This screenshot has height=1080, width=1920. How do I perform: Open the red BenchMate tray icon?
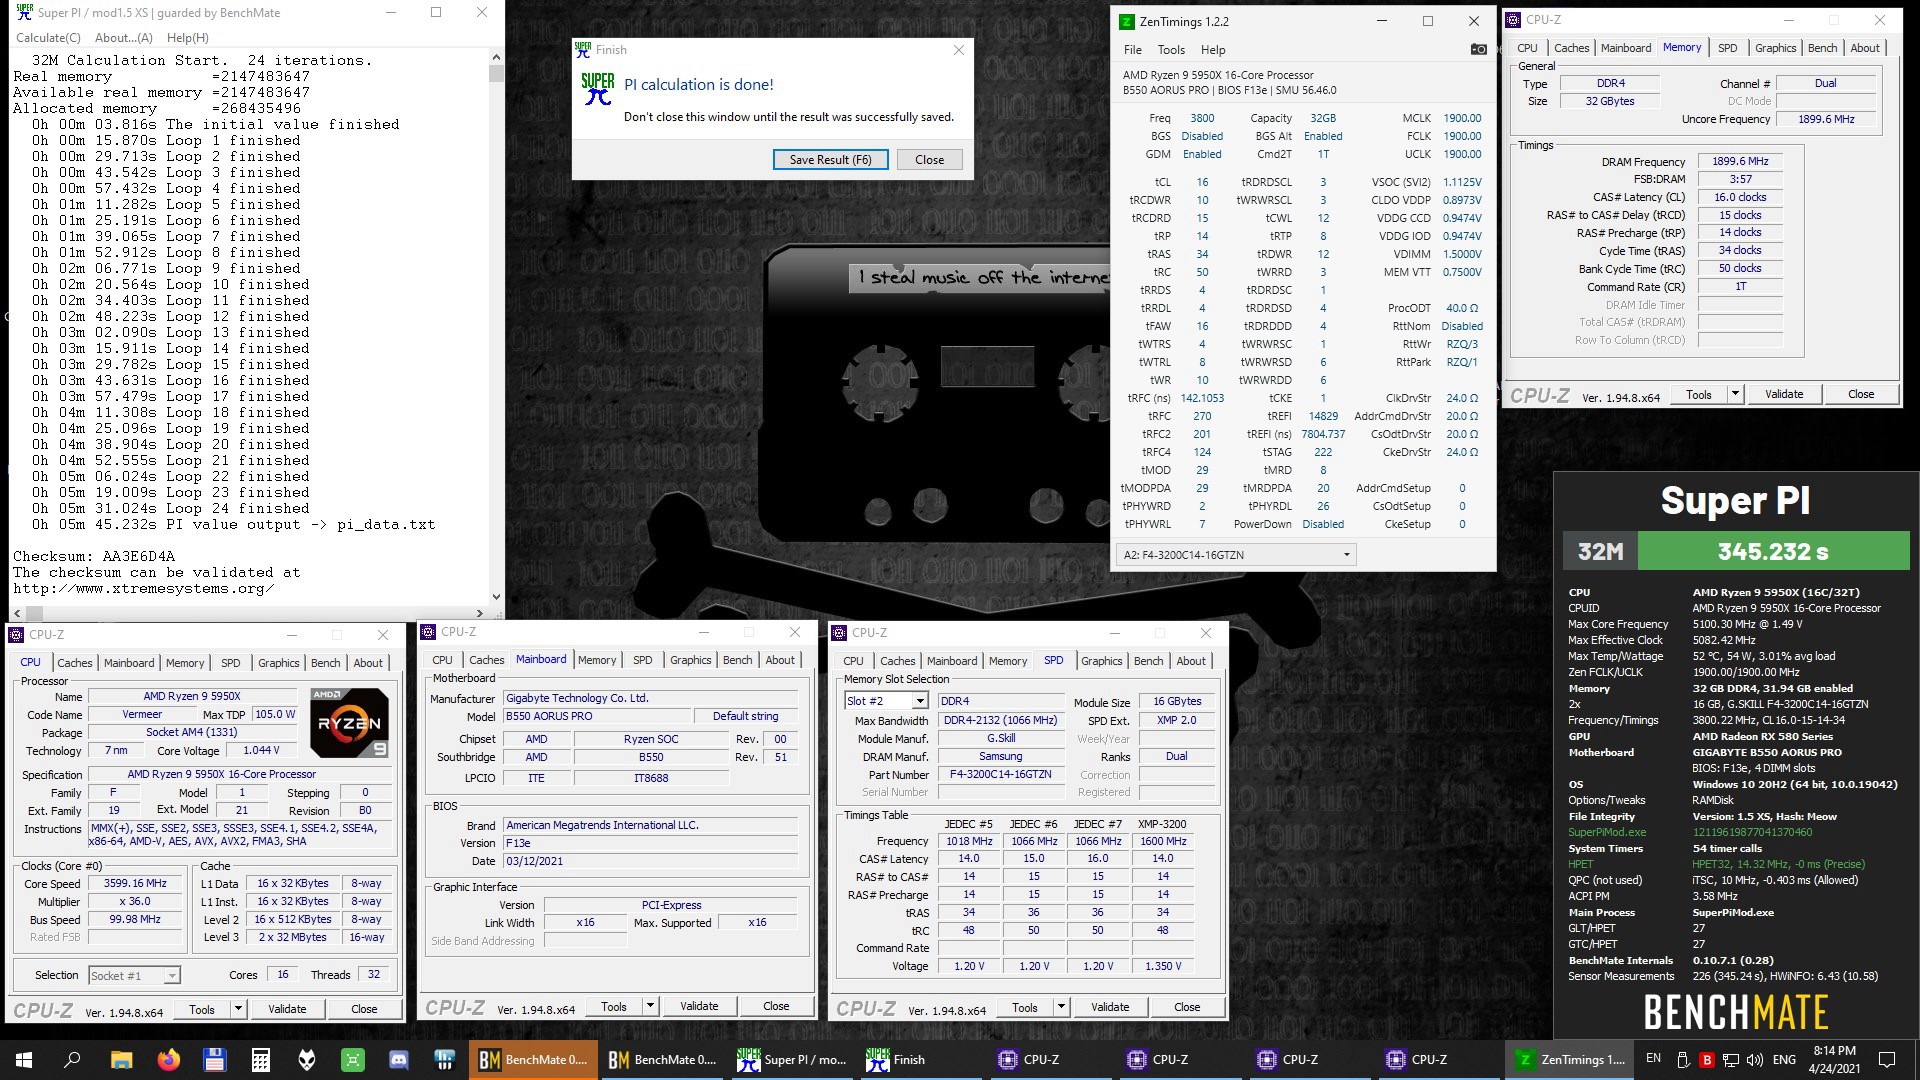pyautogui.click(x=1707, y=1059)
